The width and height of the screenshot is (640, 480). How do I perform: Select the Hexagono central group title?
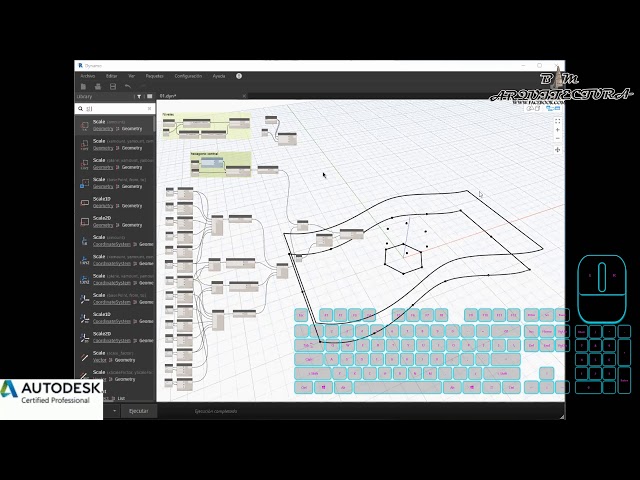(x=204, y=154)
